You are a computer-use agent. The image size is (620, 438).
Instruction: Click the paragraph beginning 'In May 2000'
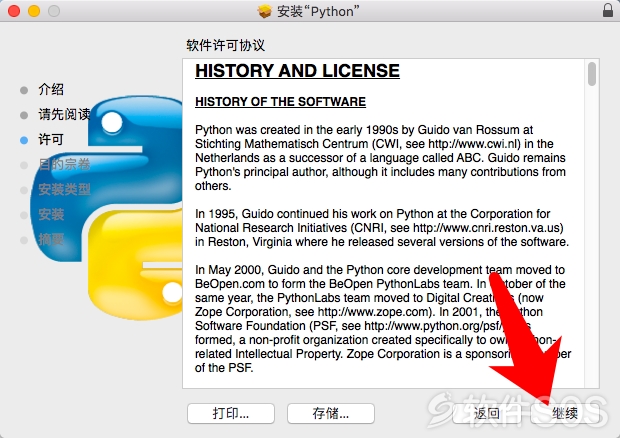click(x=383, y=319)
